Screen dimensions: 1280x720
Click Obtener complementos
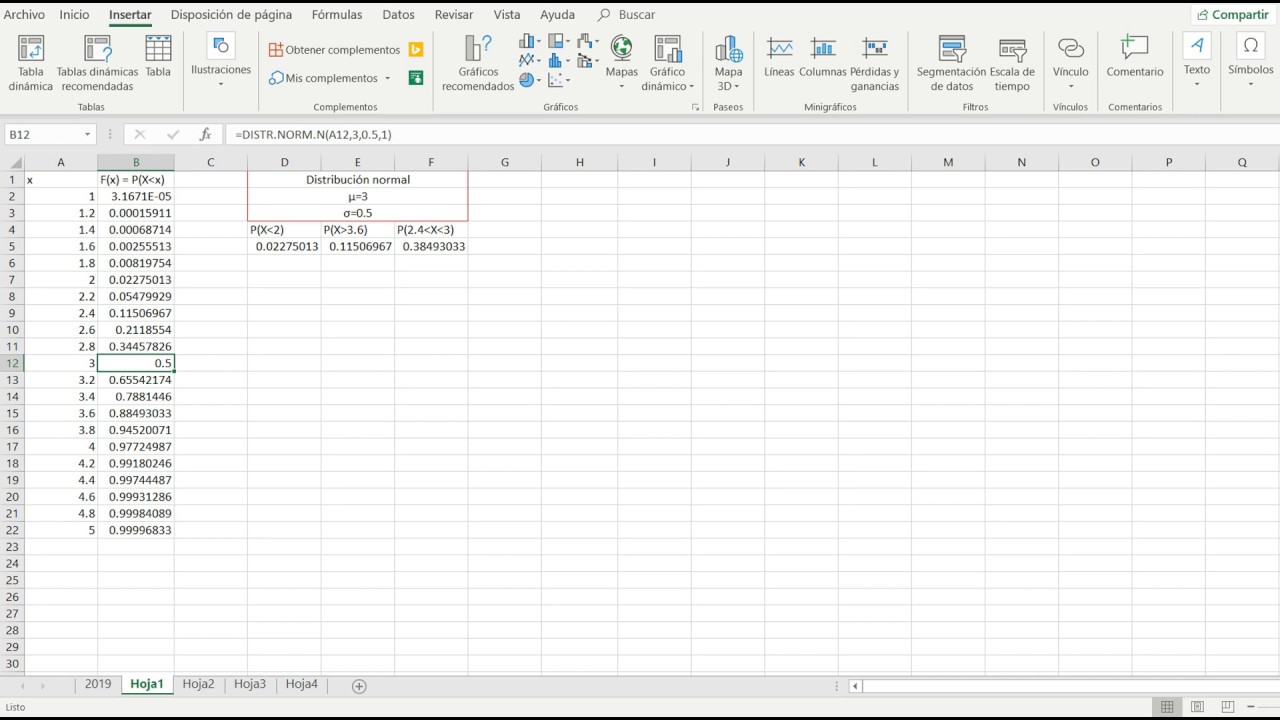coord(335,50)
